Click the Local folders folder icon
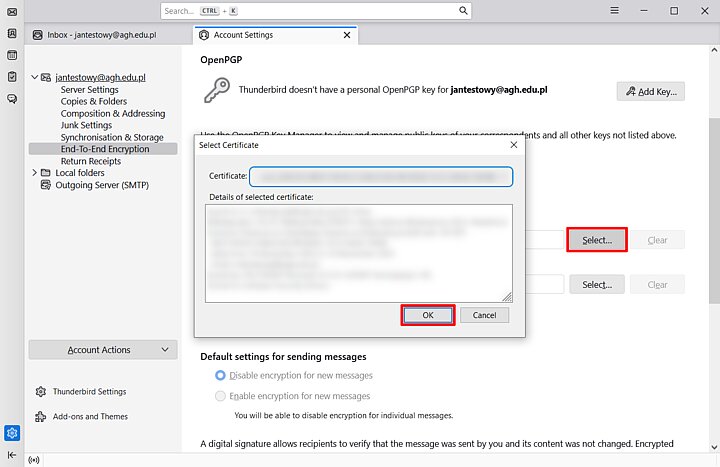 (45, 173)
